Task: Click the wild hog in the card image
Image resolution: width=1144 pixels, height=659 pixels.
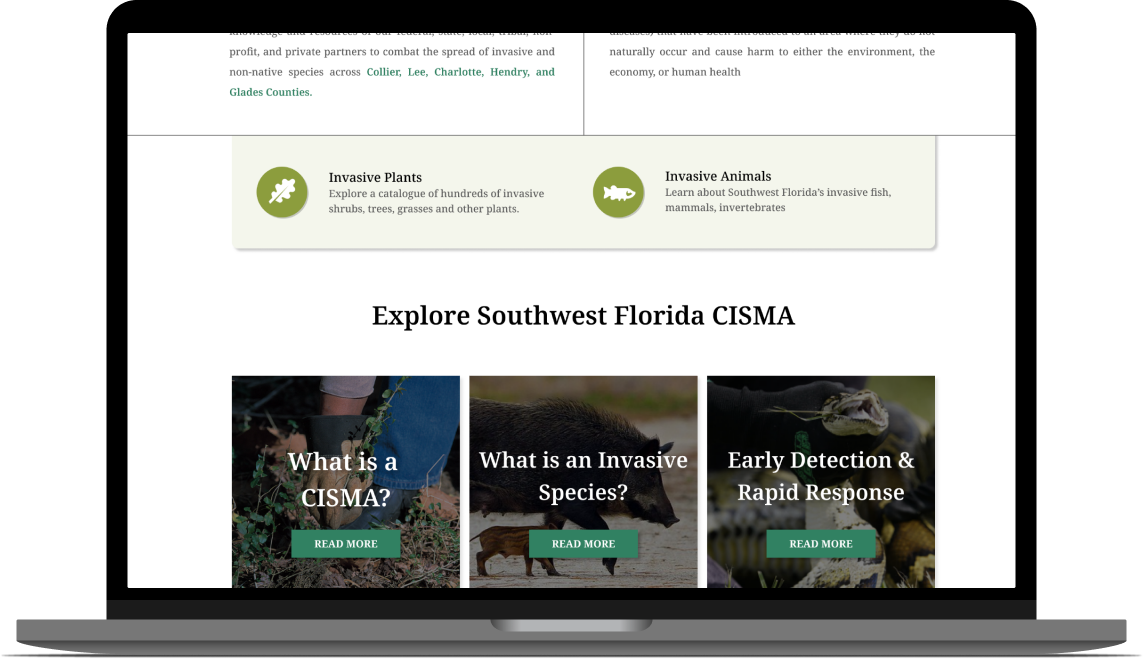Action: point(600,420)
